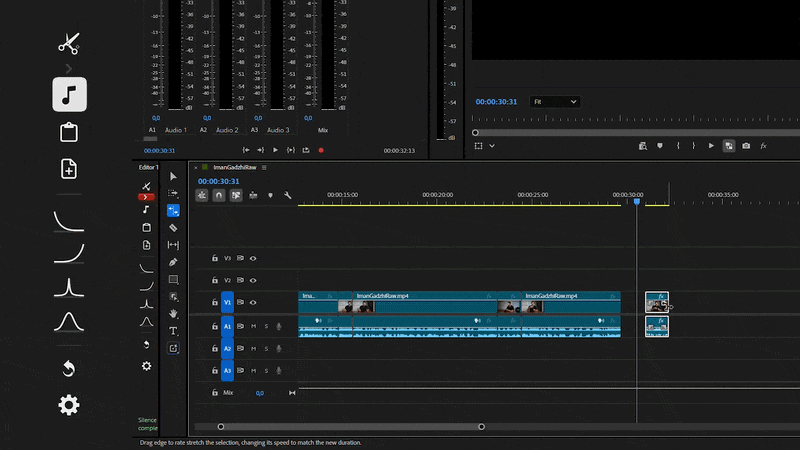Click the timeline timecode 00:00:30:31
The image size is (800, 450).
(x=218, y=181)
